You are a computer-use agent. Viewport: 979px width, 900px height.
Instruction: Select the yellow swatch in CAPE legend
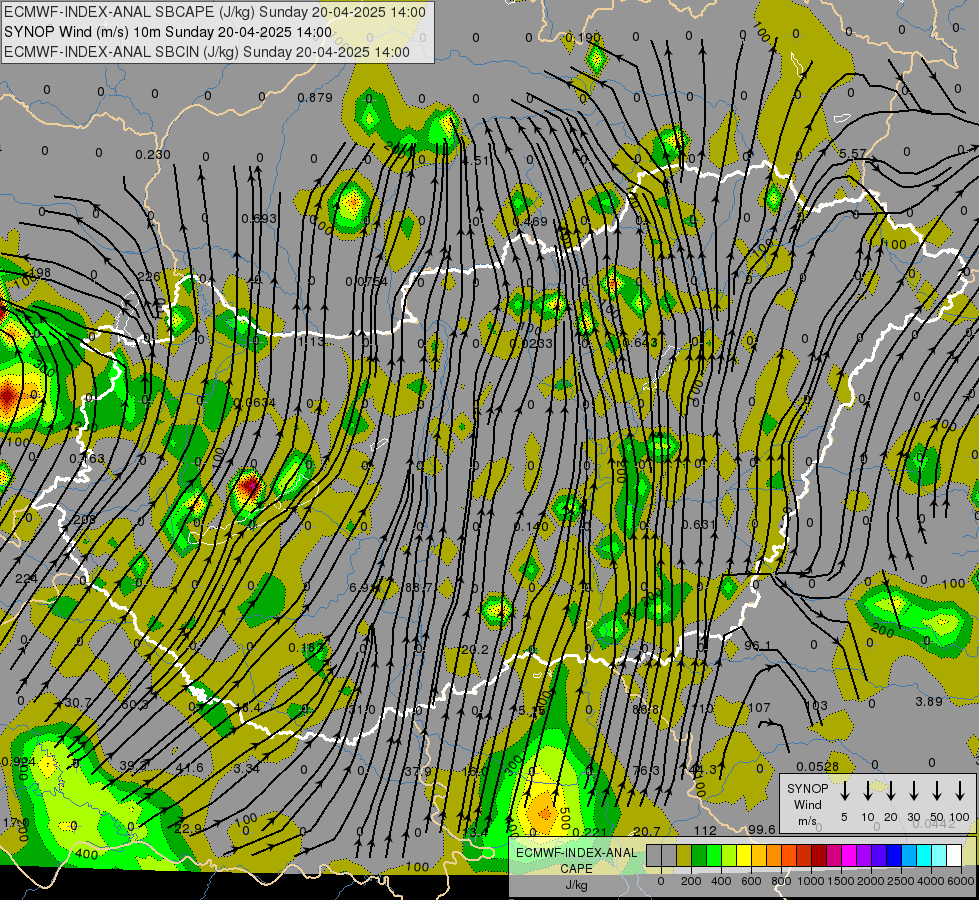(x=744, y=855)
